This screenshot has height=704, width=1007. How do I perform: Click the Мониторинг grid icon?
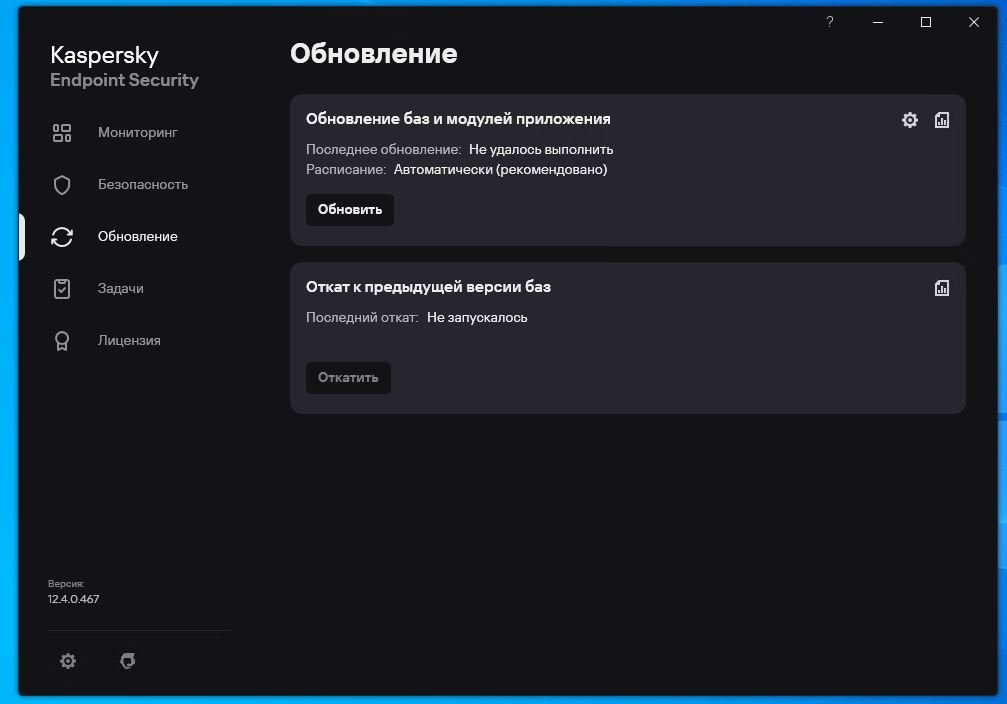click(62, 133)
